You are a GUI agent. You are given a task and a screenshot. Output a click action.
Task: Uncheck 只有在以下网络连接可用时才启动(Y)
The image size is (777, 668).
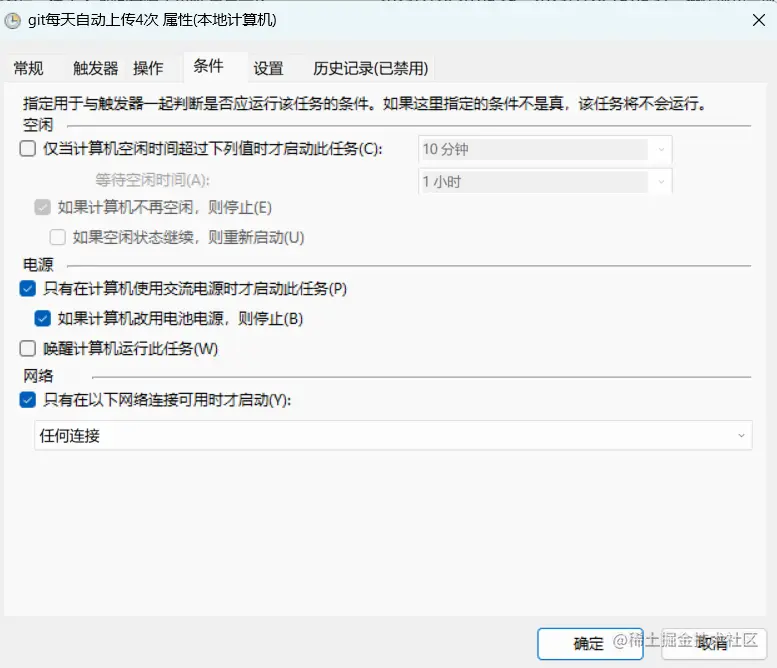click(28, 399)
